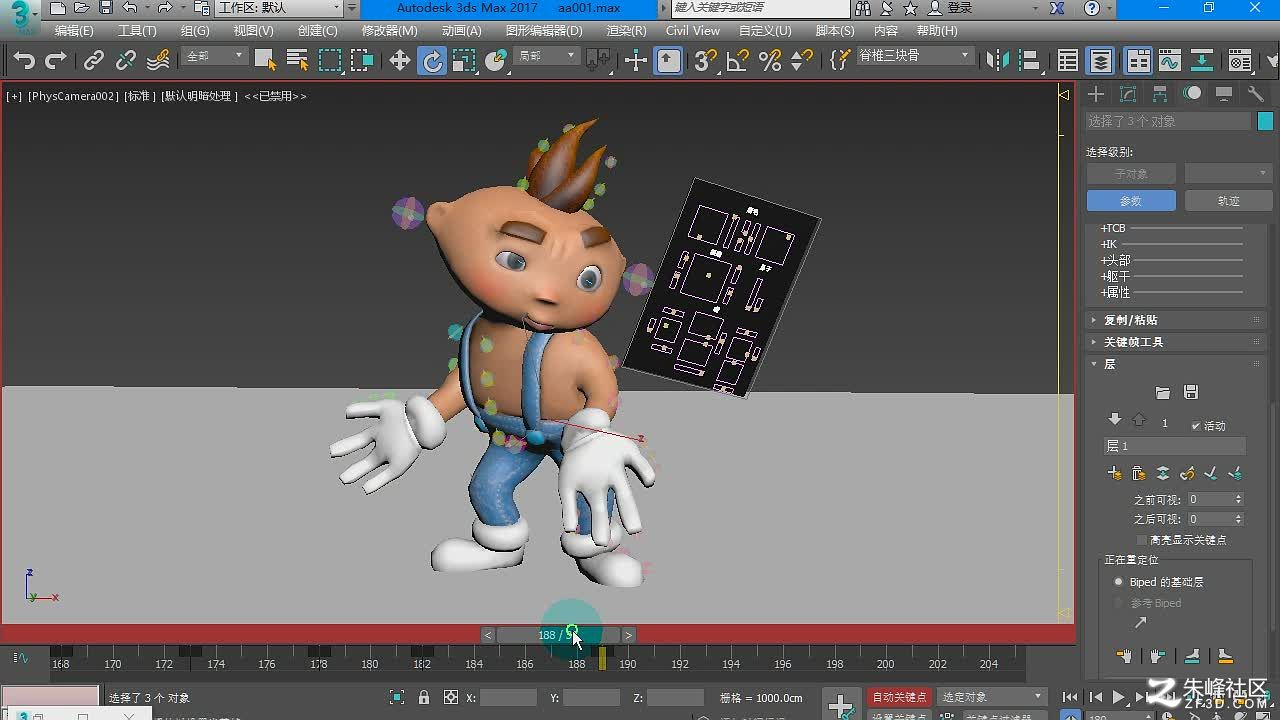Toggle Layer Explorer icon
The width and height of the screenshot is (1280, 720).
[1101, 61]
